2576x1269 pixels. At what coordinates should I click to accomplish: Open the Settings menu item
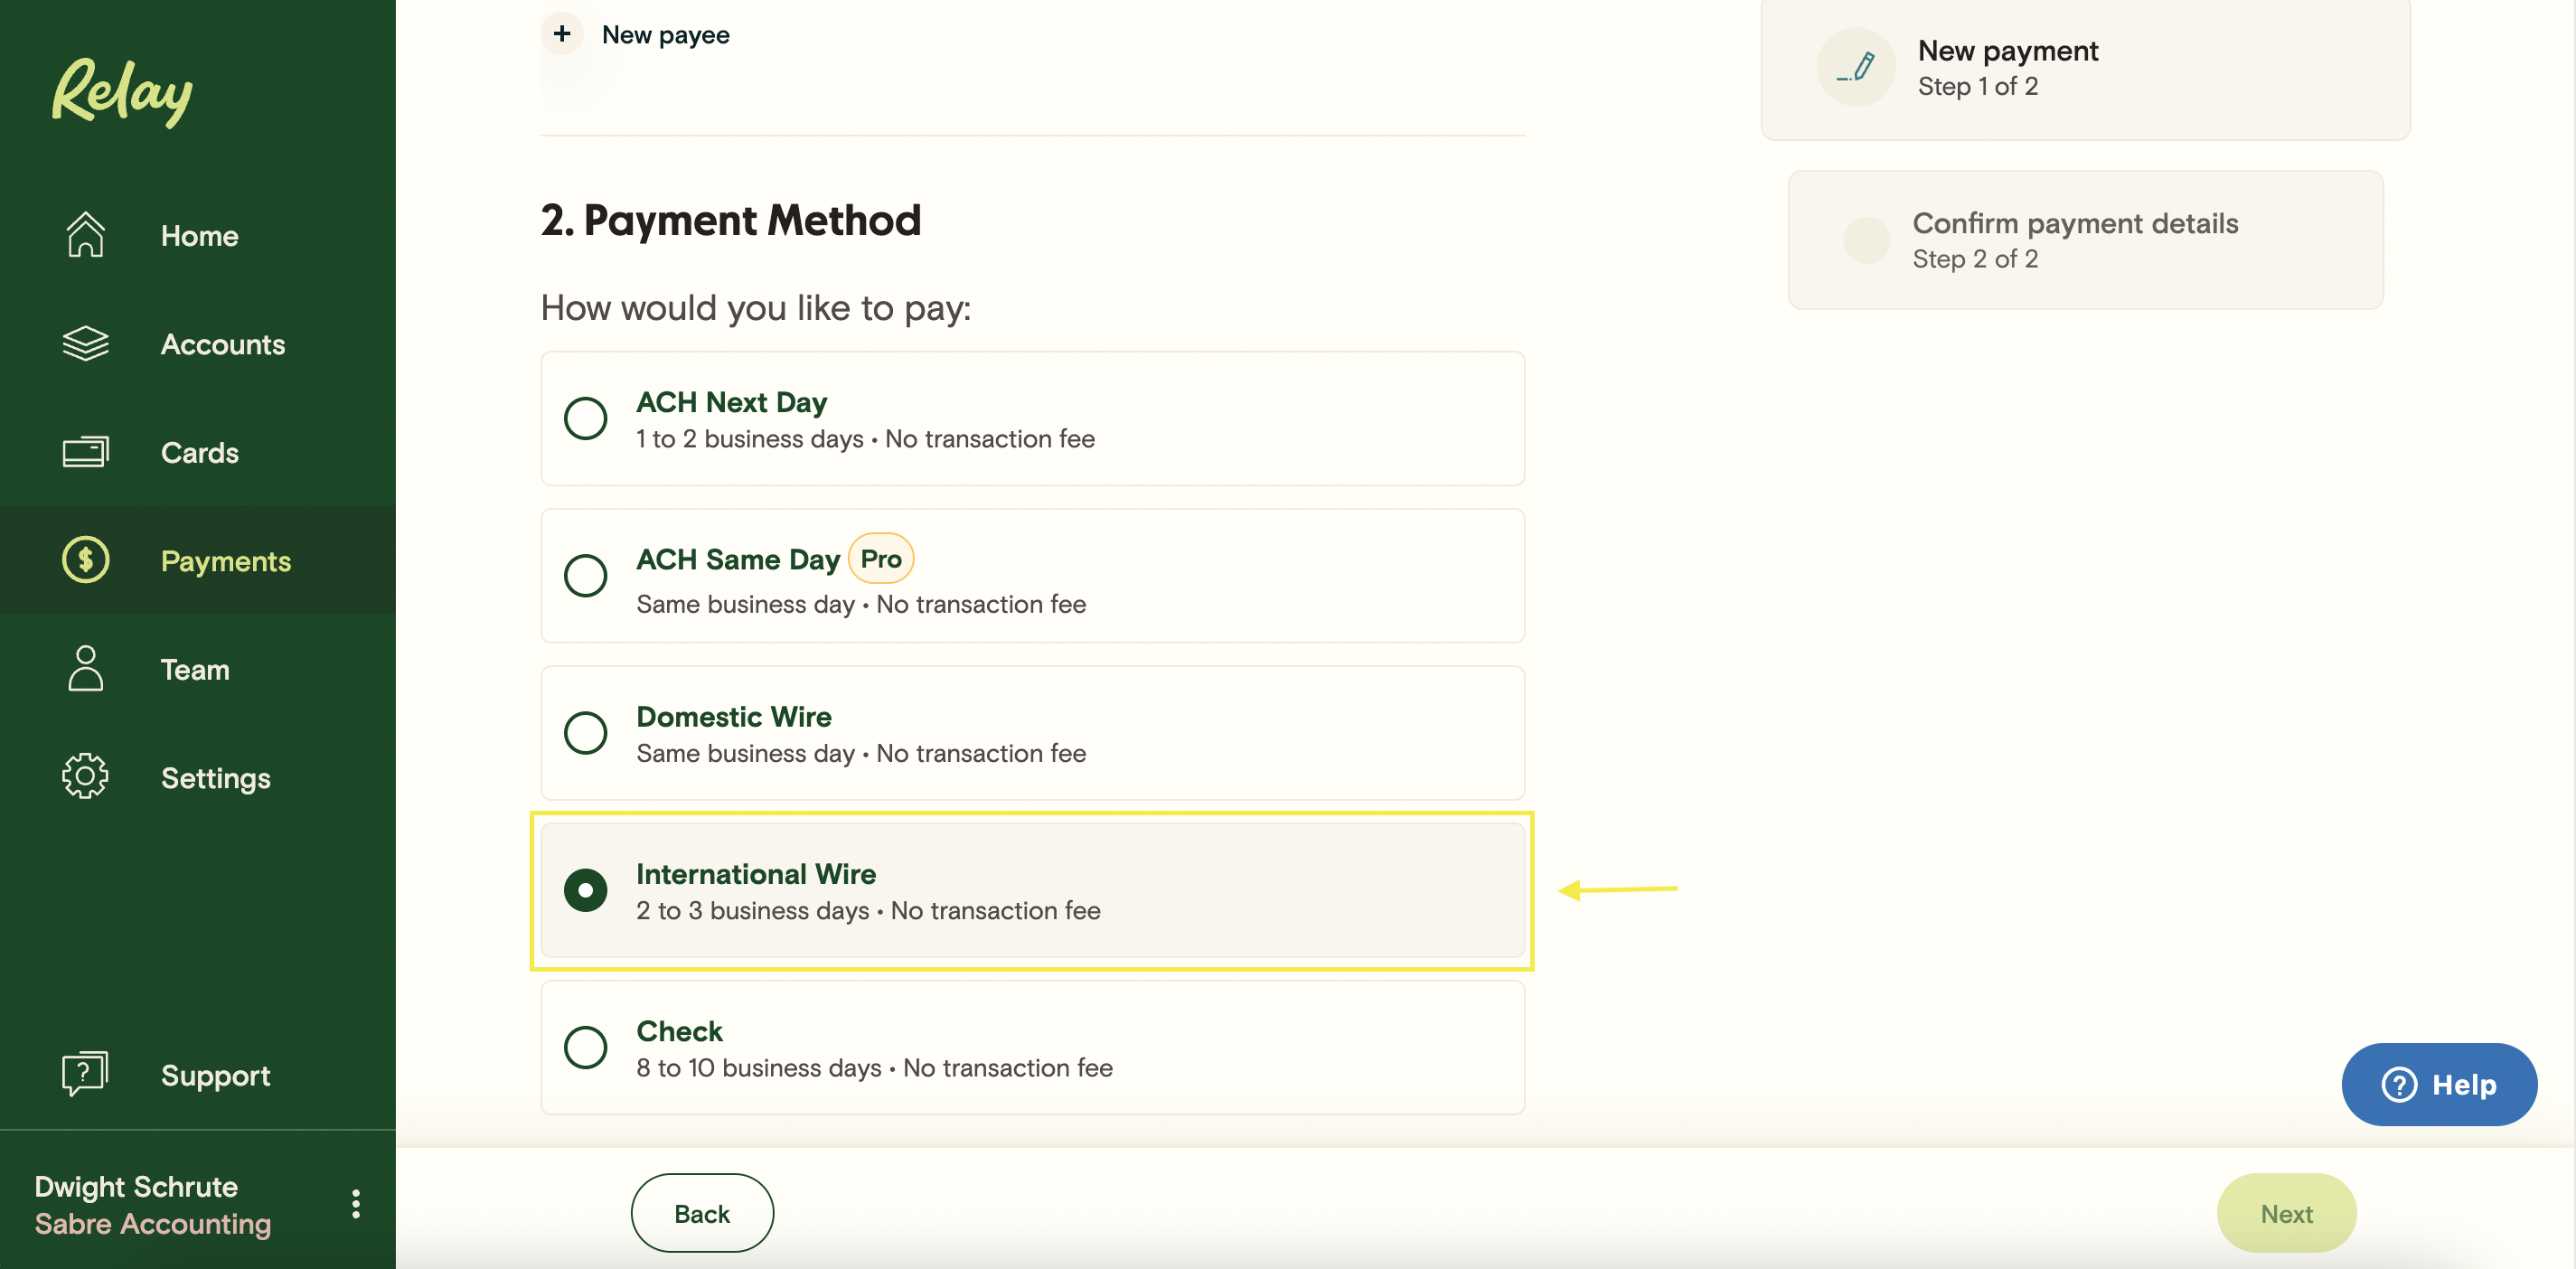click(x=215, y=777)
